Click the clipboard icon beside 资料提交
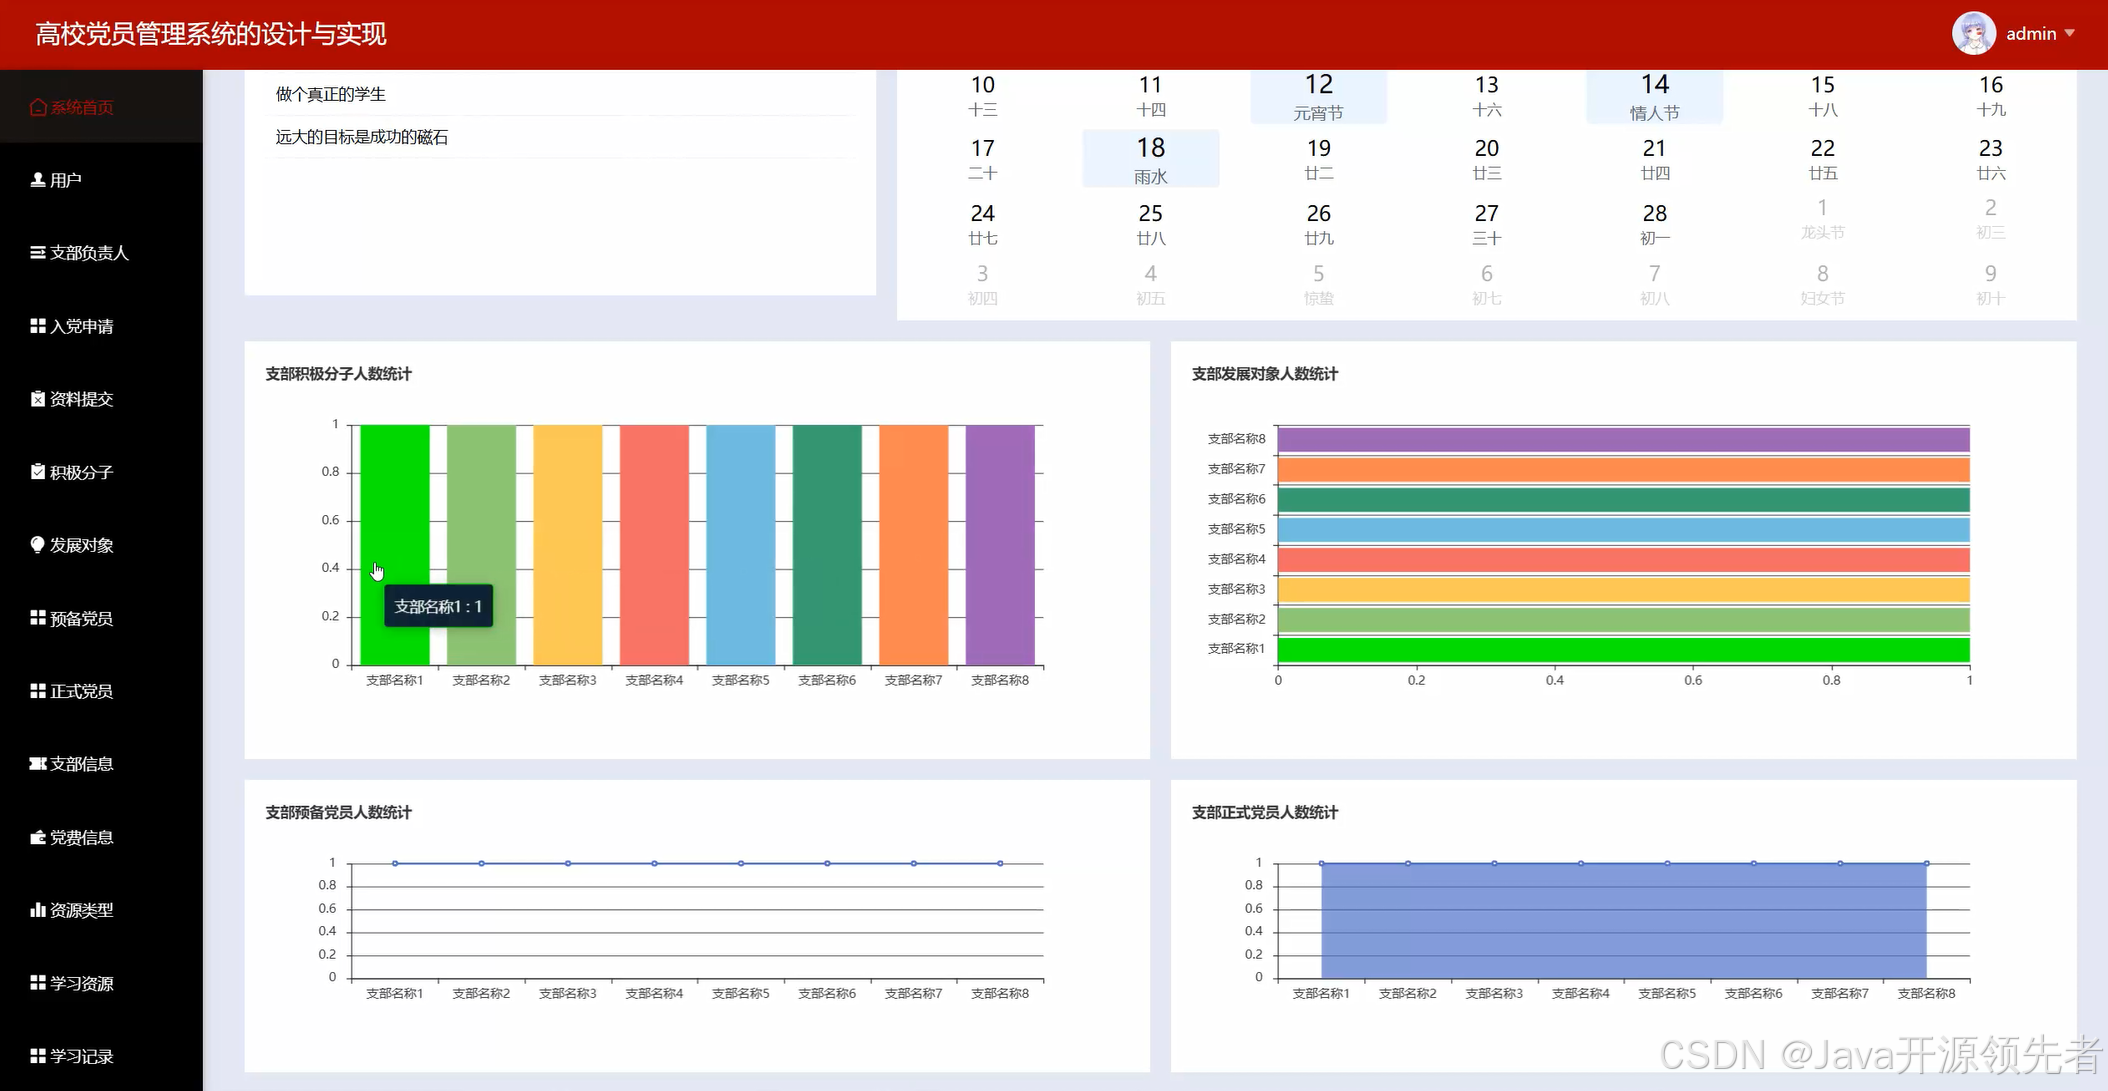Image resolution: width=2108 pixels, height=1091 pixels. pyautogui.click(x=38, y=399)
